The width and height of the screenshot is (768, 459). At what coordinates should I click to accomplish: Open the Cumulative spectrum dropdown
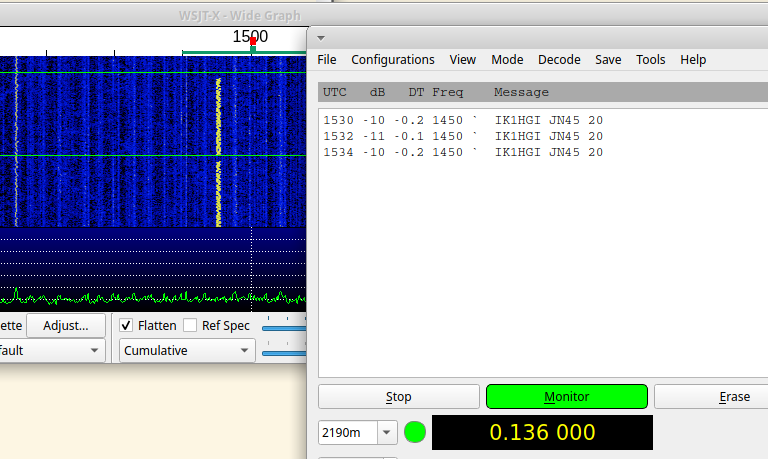click(x=187, y=351)
